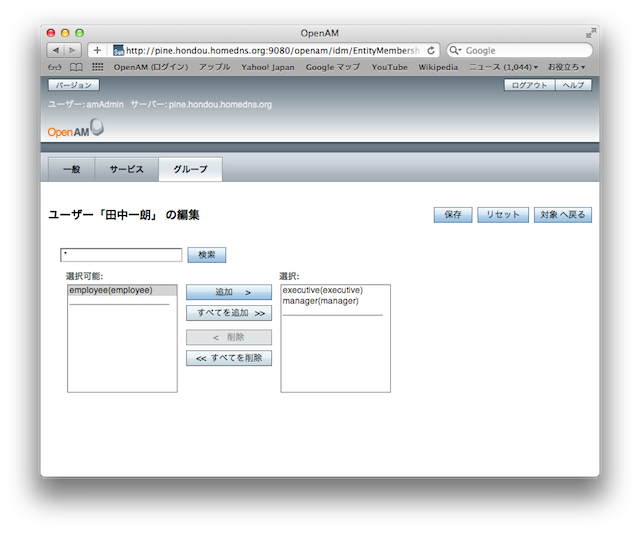Open the Reading List glasses icon
Viewport: 640px width, 533px height.
tap(56, 67)
